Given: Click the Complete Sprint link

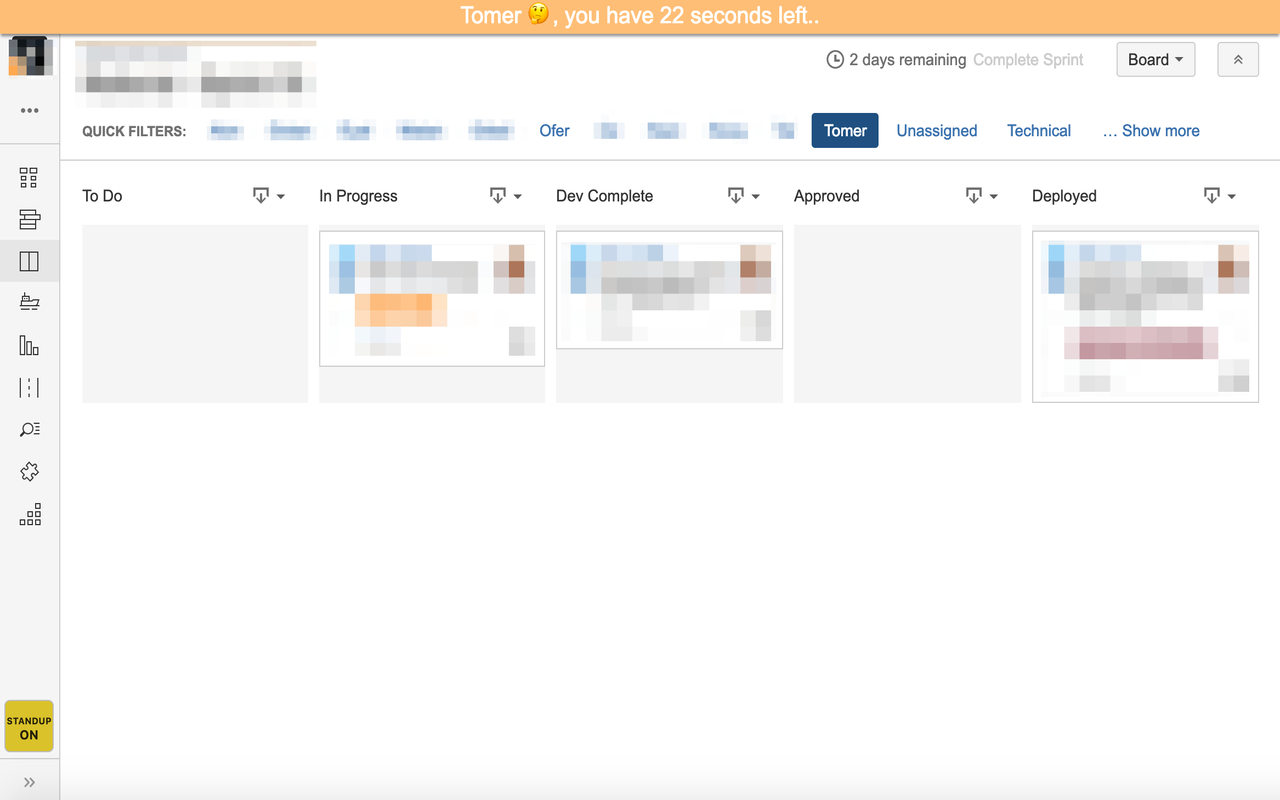Looking at the screenshot, I should click(x=1028, y=60).
